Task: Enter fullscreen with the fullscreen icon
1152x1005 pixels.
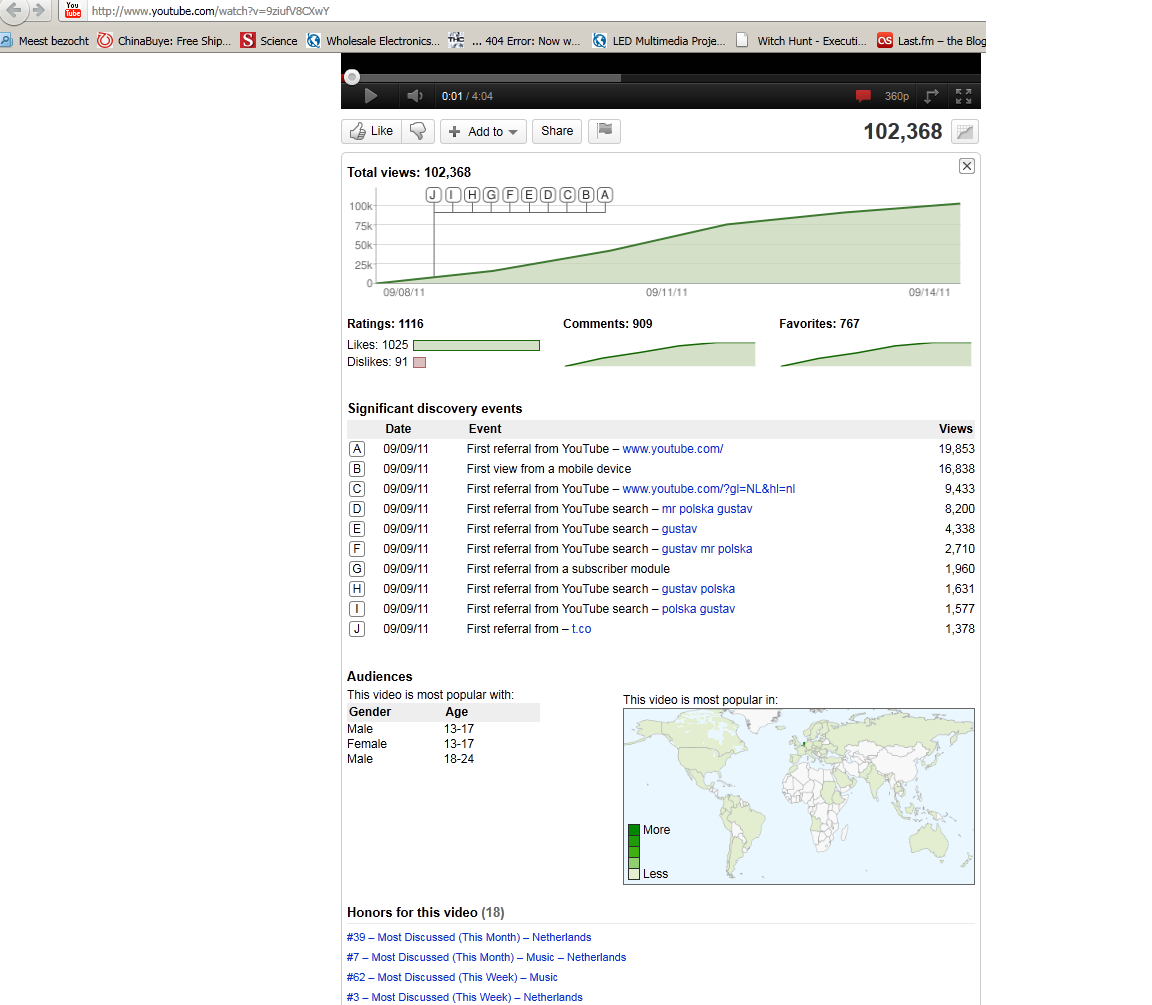Action: [963, 96]
